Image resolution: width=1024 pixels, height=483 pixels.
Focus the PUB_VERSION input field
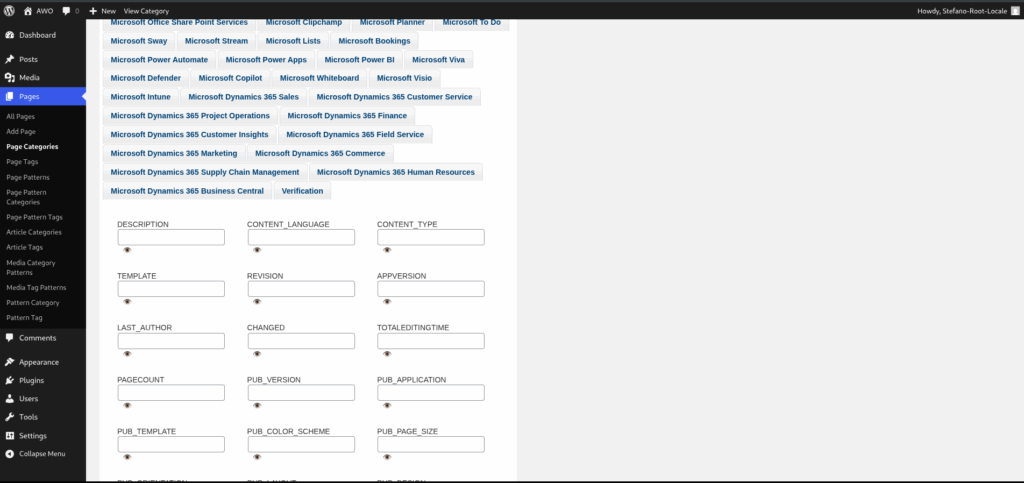click(x=301, y=392)
